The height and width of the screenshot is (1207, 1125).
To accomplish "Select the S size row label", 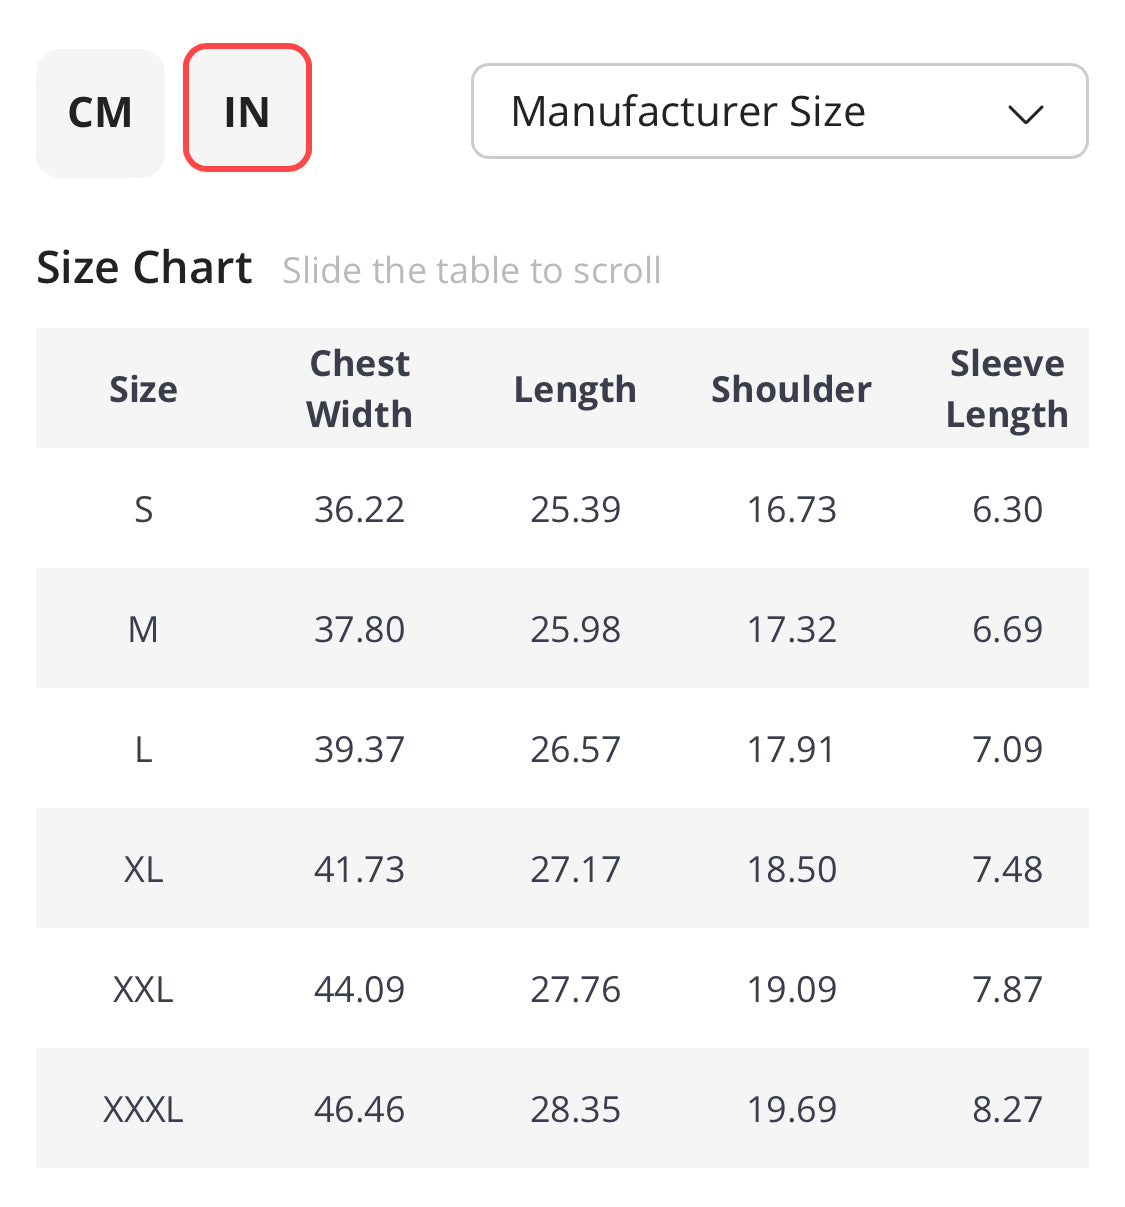I will tap(143, 510).
